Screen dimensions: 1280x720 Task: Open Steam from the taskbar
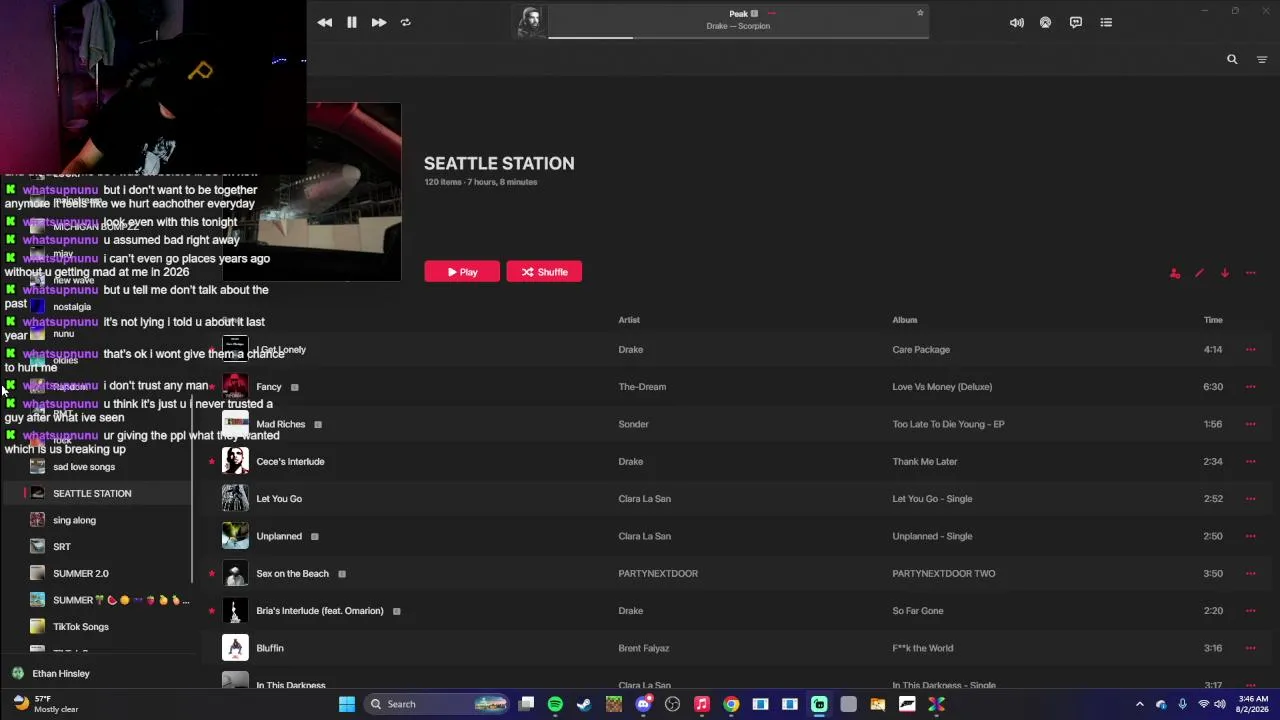coord(584,704)
